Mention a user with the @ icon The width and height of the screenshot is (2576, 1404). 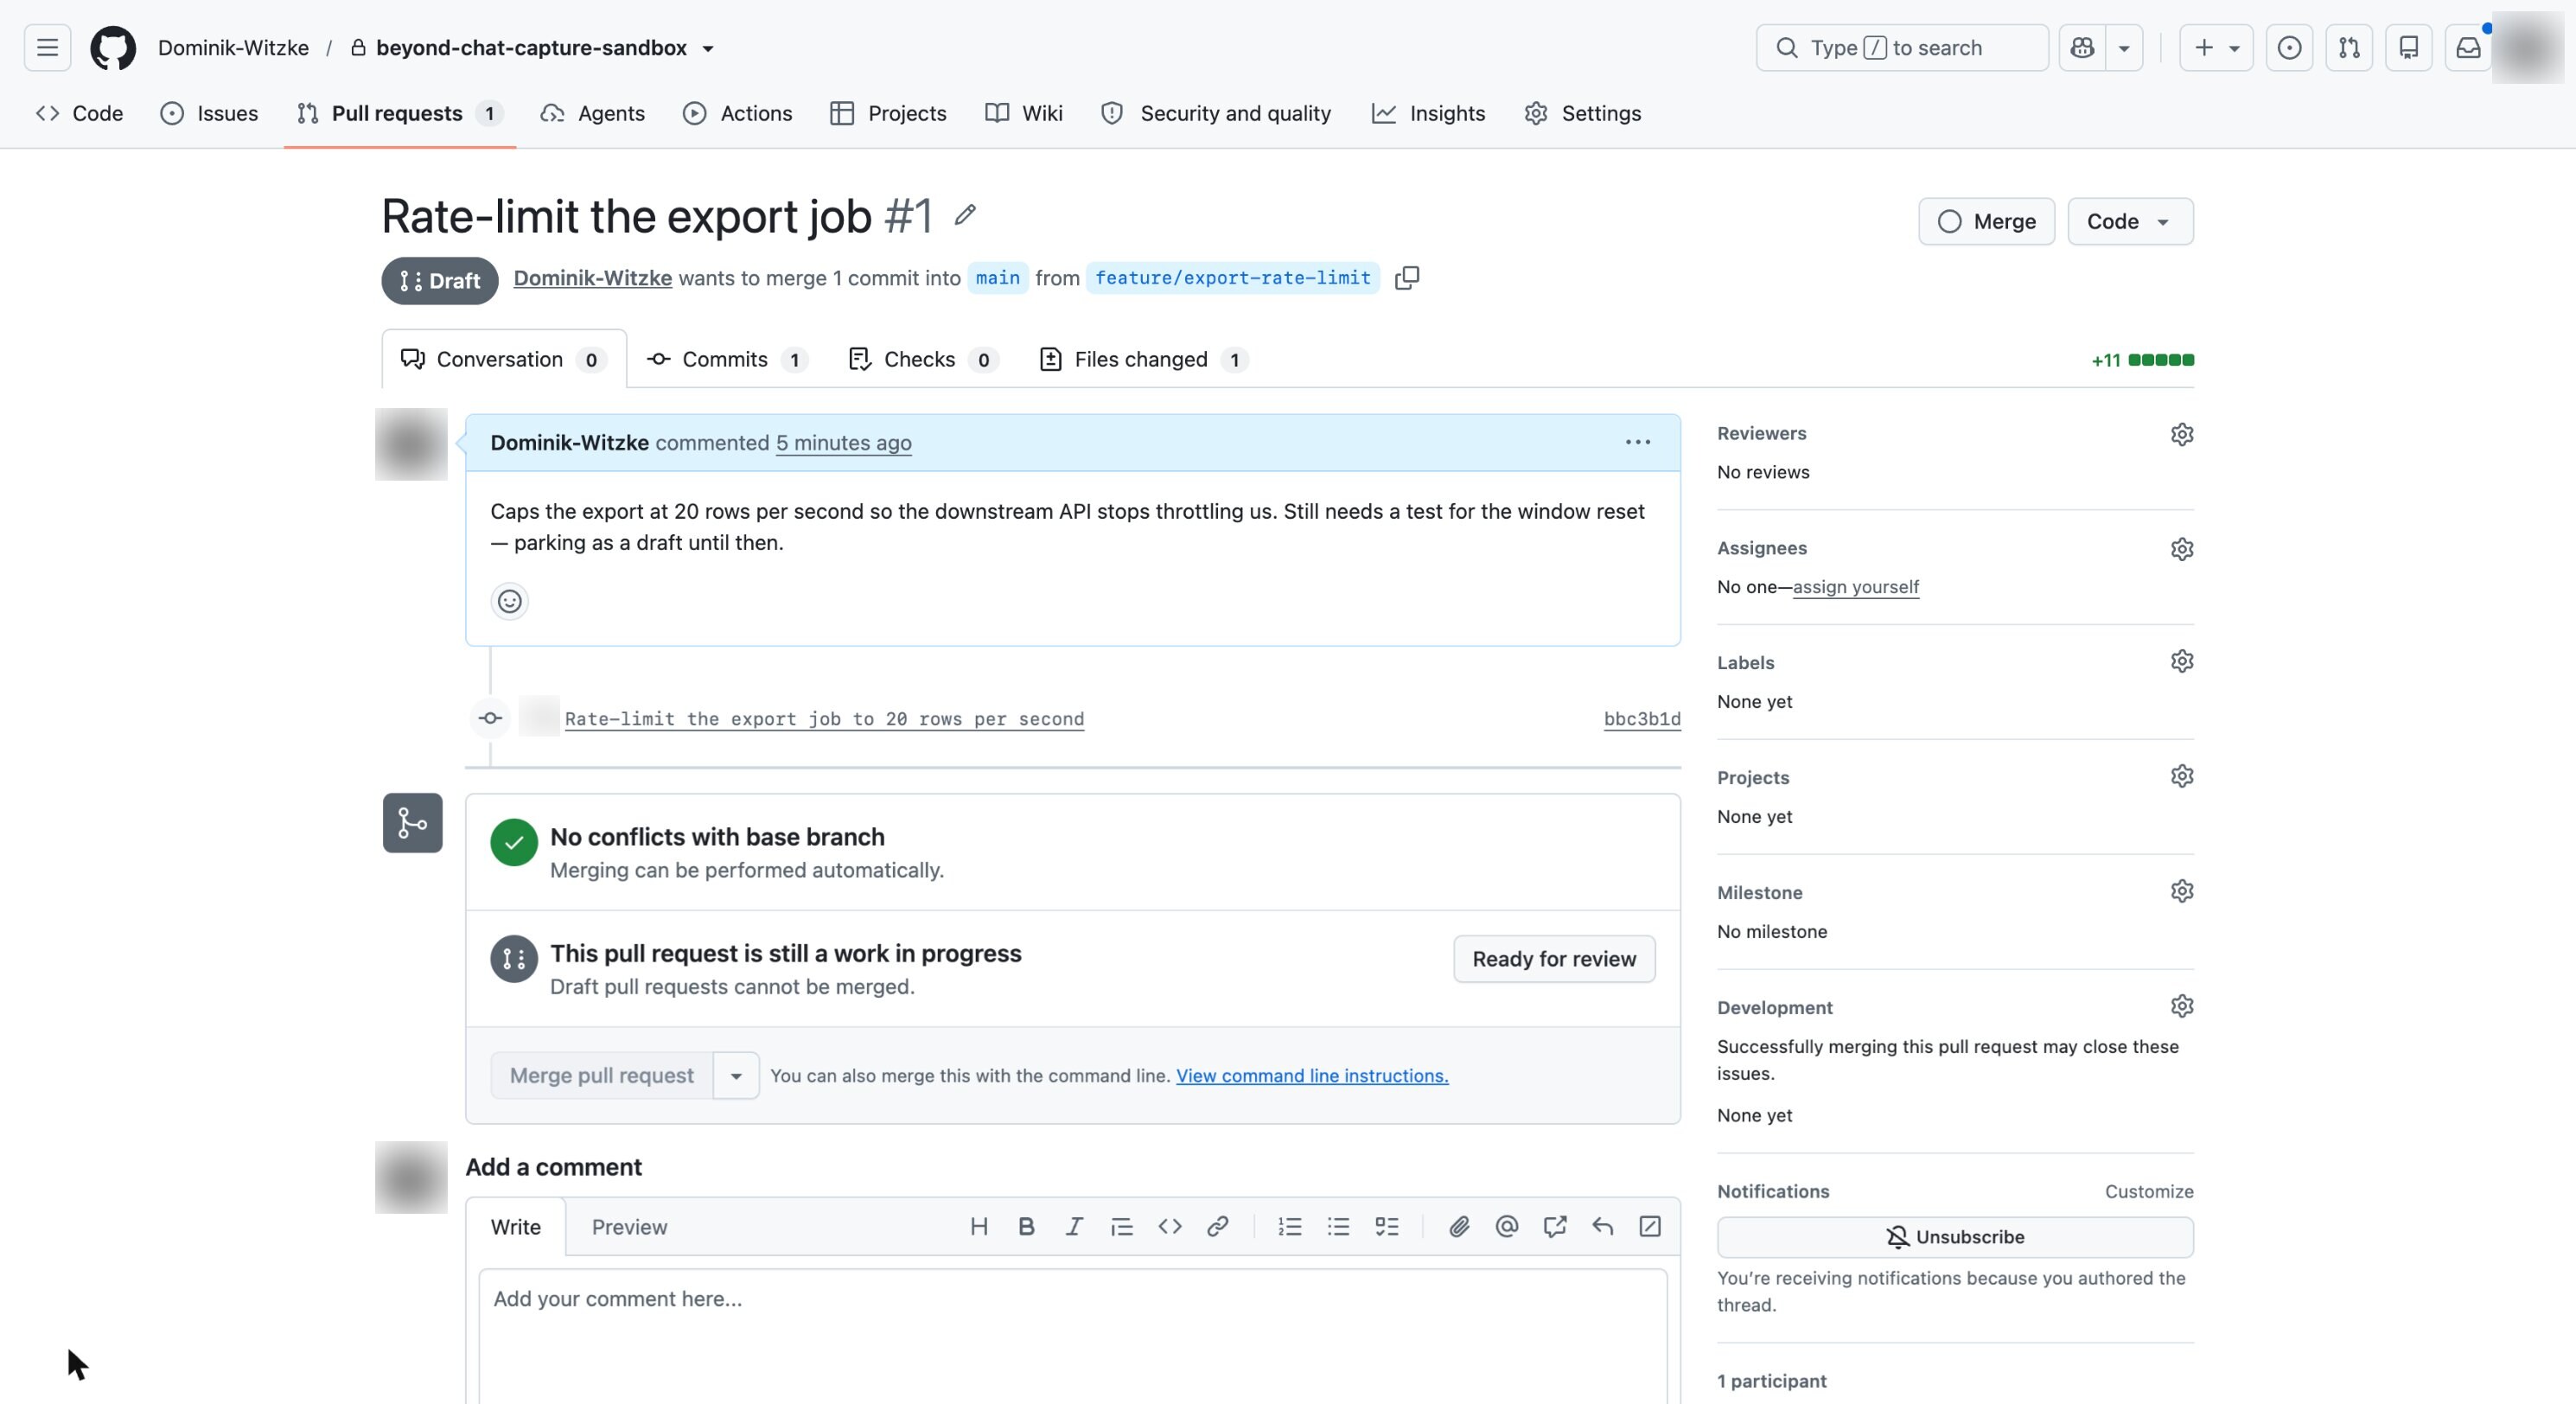pyautogui.click(x=1507, y=1227)
